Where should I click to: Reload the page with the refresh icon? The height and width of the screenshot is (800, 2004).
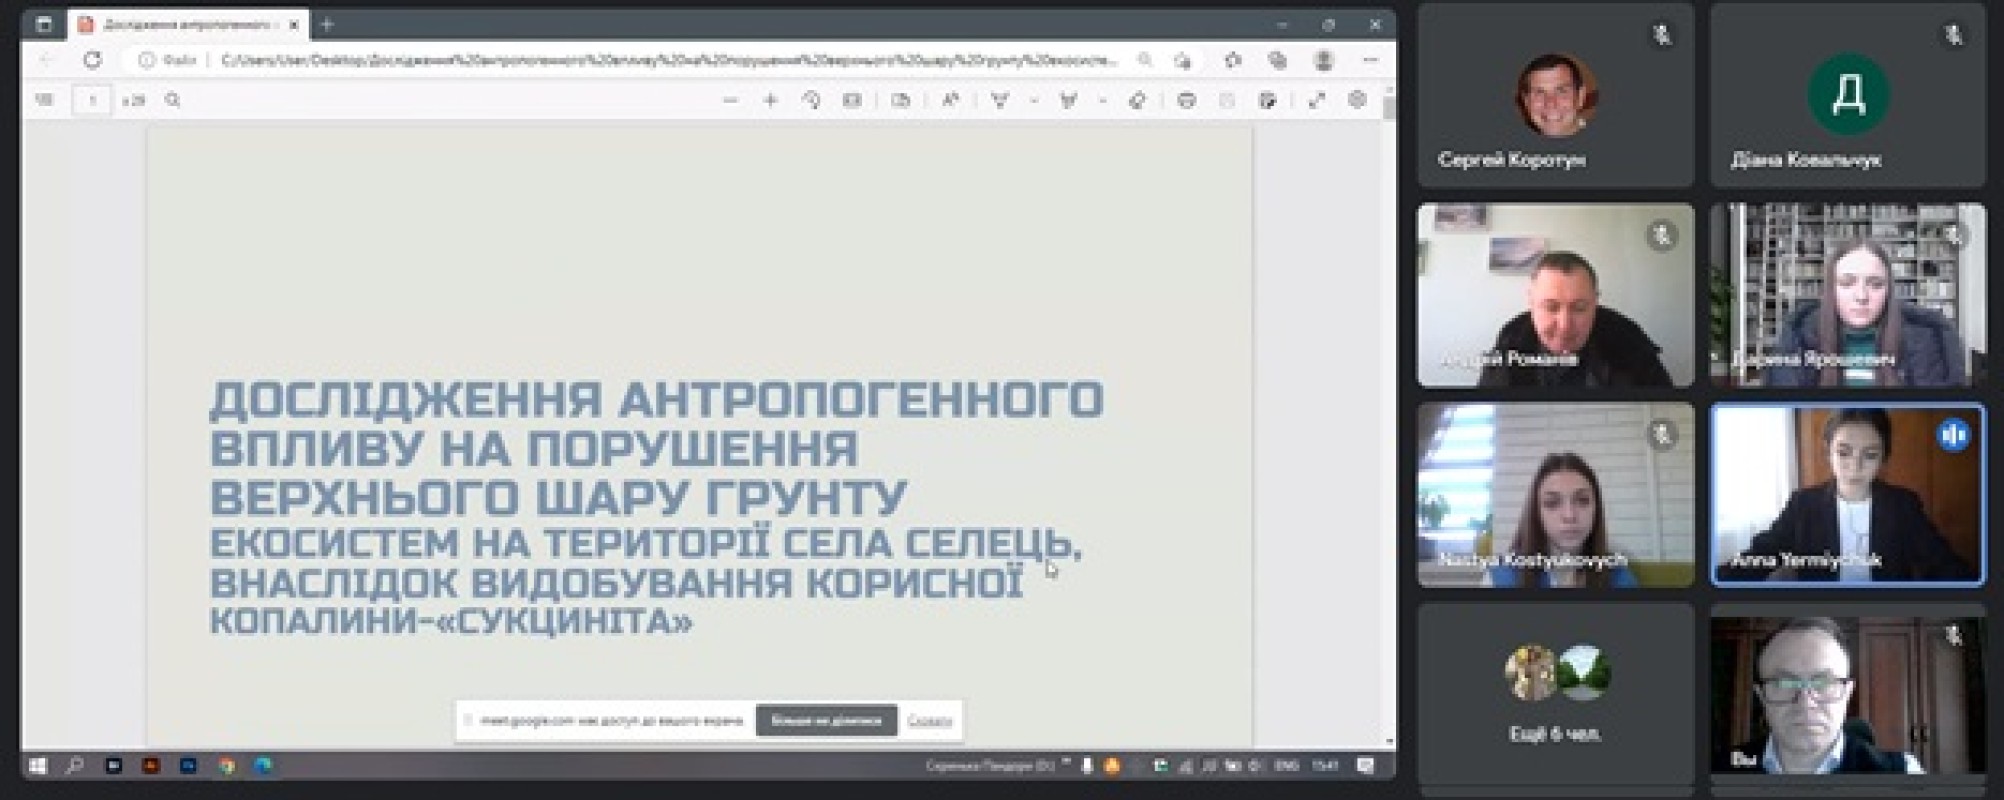point(93,60)
